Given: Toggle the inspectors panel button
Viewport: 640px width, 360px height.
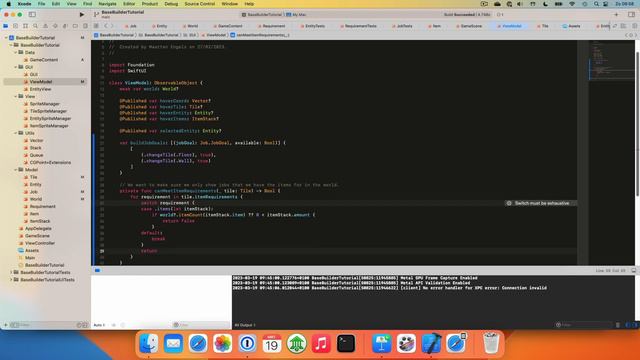Looking at the screenshot, I should [x=631, y=15].
